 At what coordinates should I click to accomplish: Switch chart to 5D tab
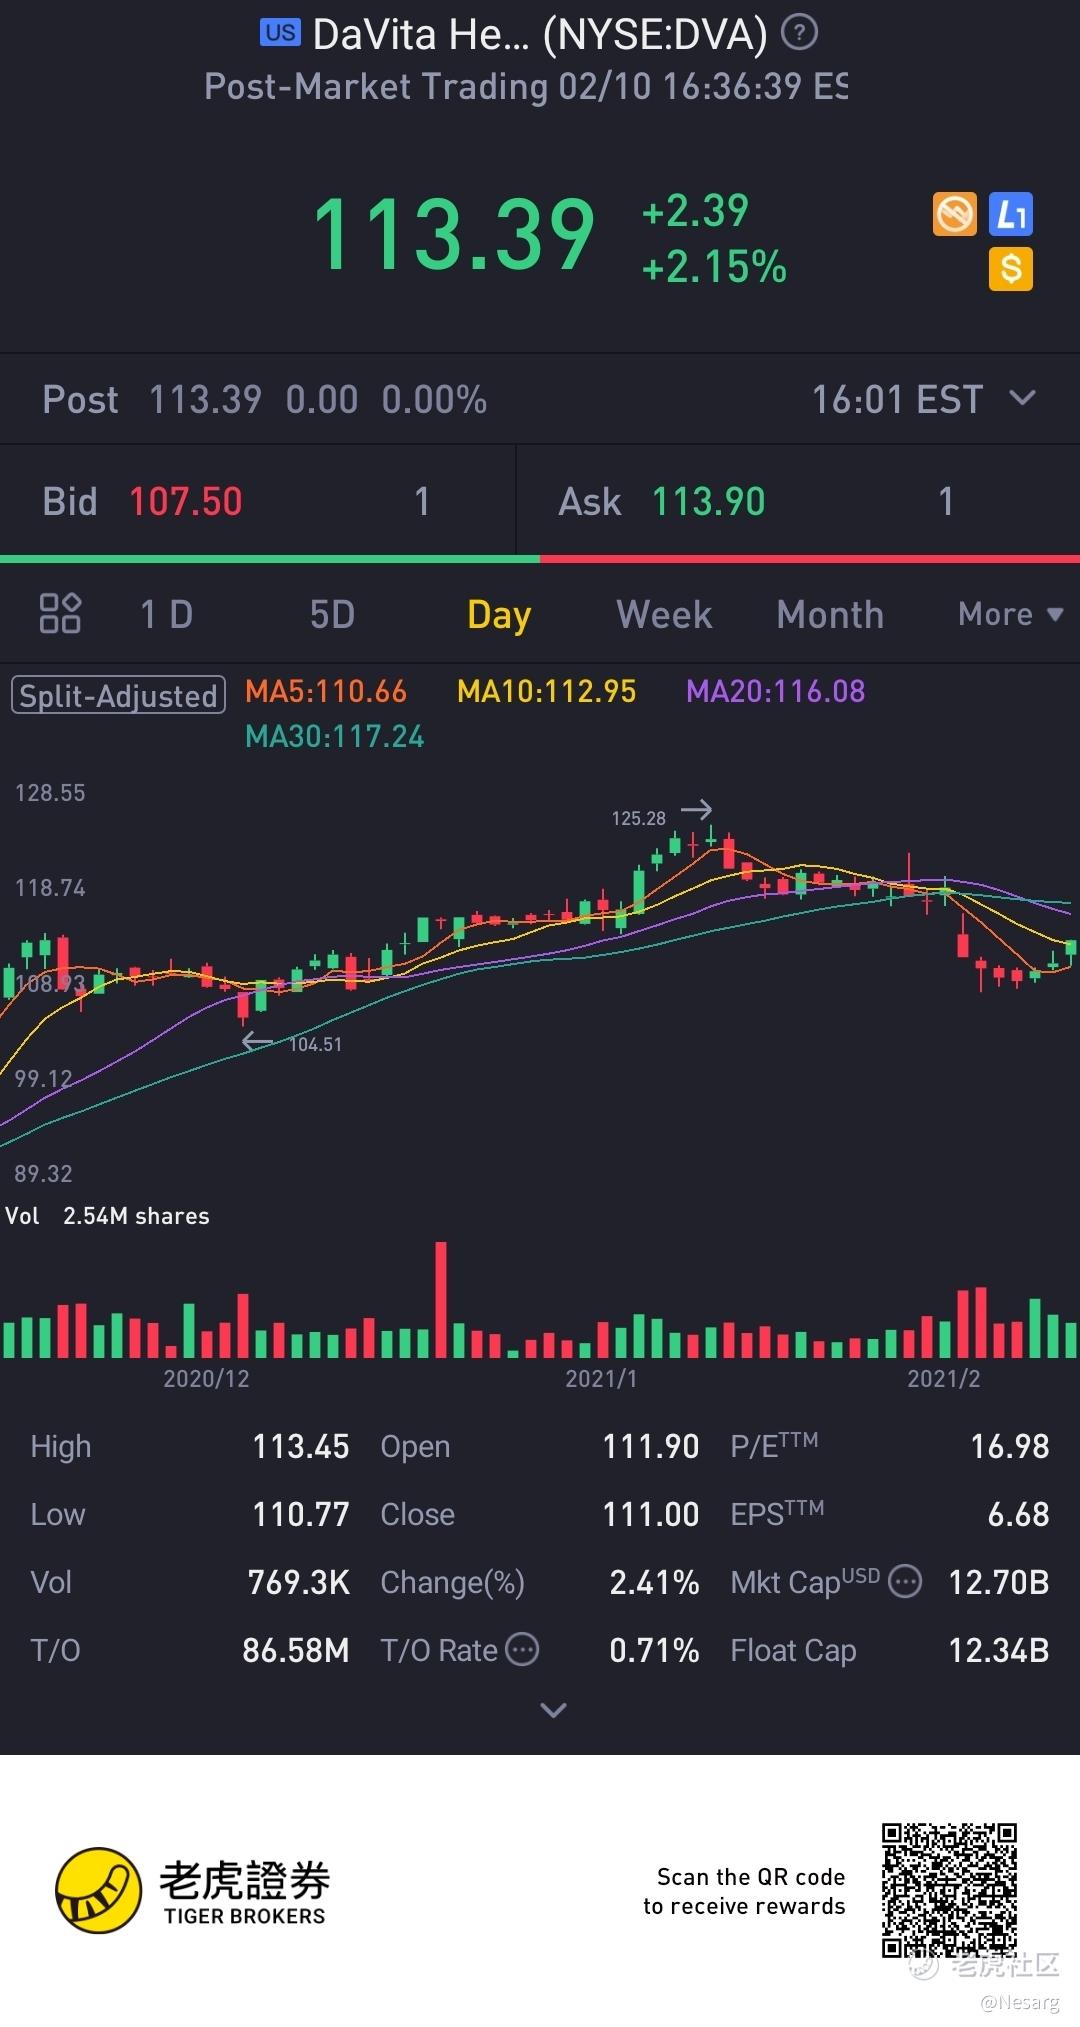click(332, 614)
